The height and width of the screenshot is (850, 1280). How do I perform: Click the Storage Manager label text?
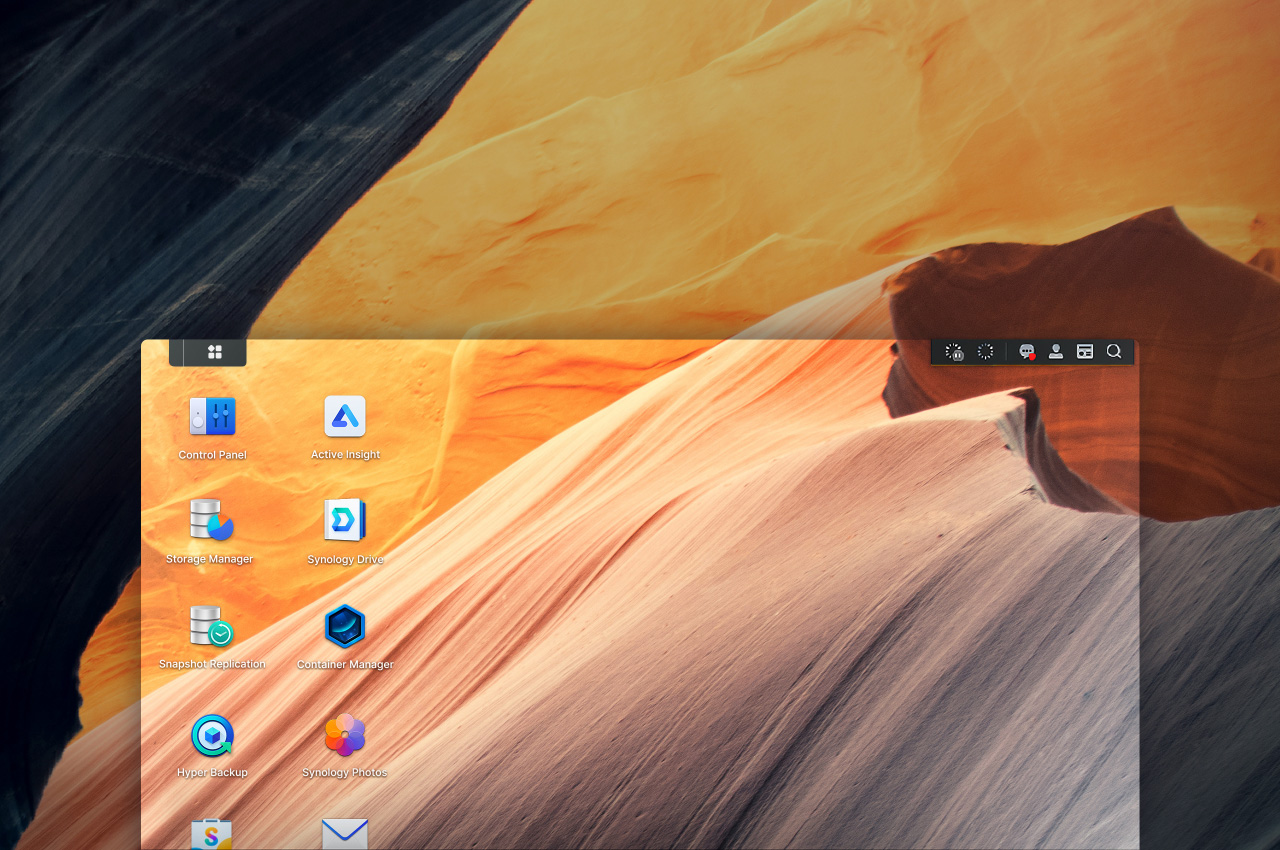(x=210, y=559)
